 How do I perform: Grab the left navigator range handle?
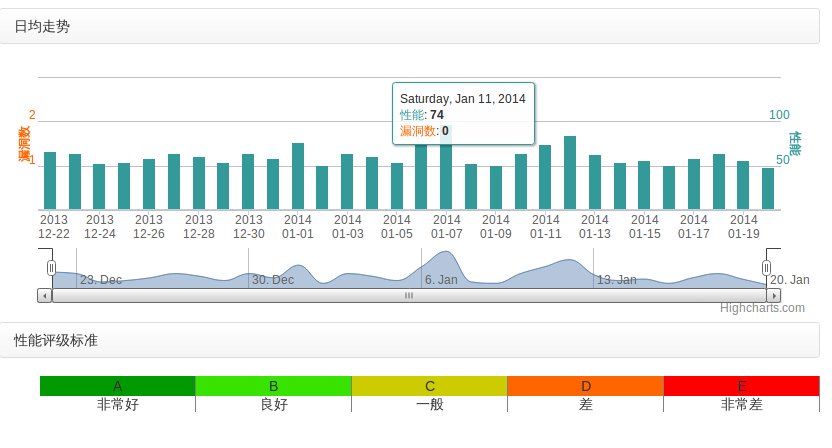[x=51, y=268]
